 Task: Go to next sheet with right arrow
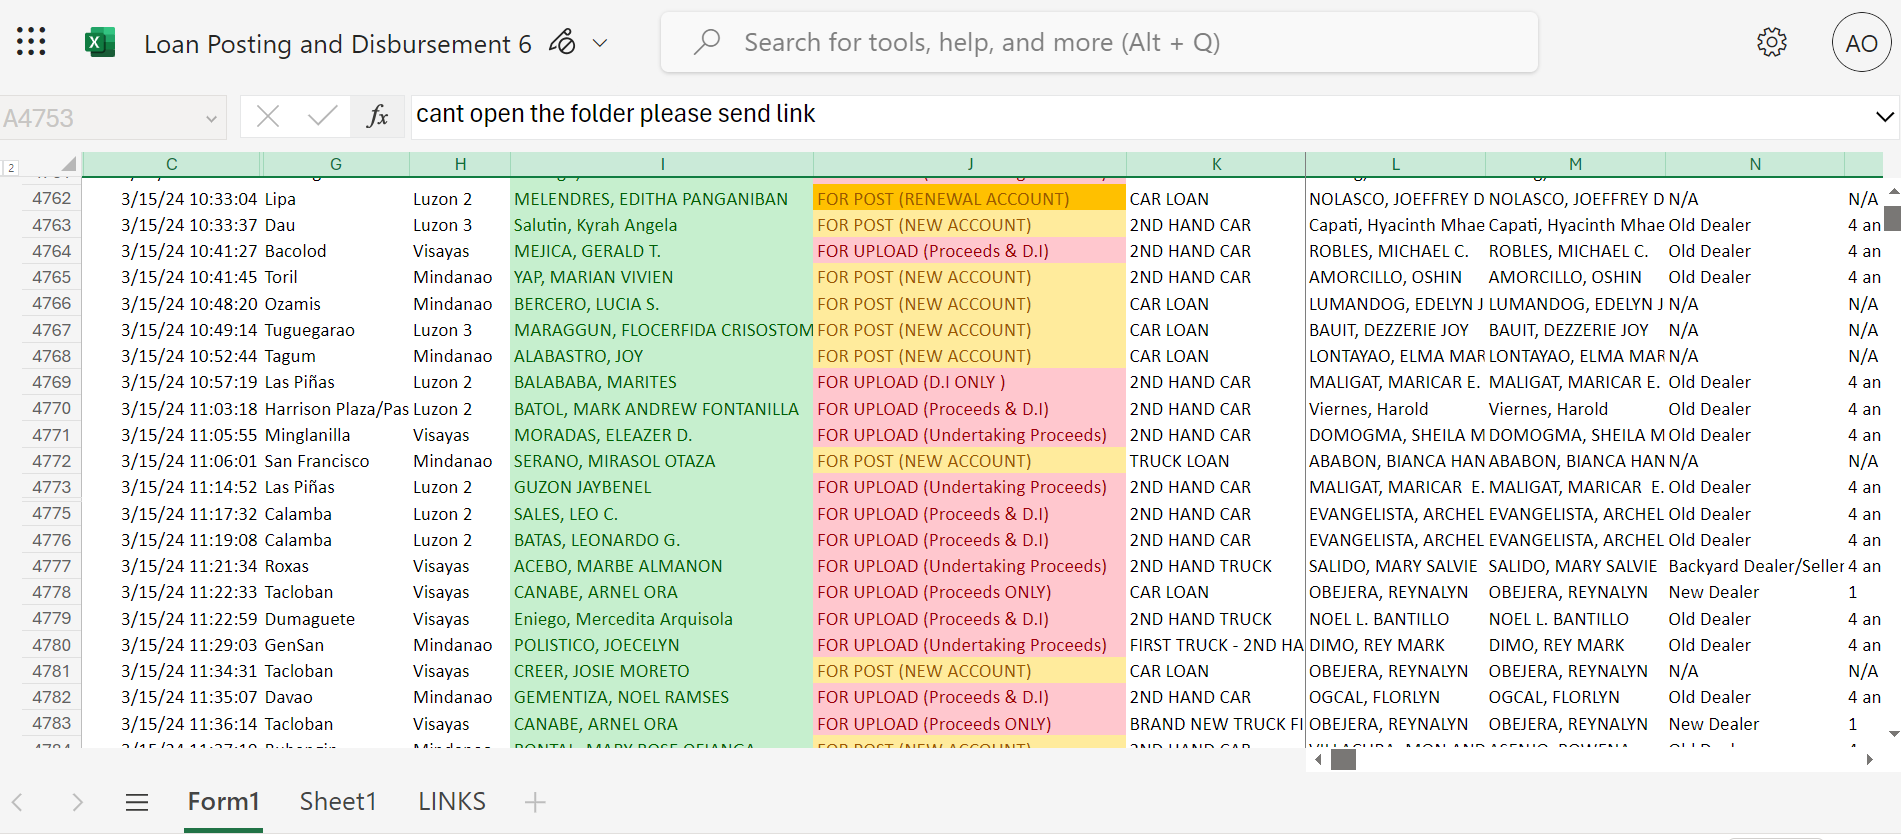coord(77,802)
